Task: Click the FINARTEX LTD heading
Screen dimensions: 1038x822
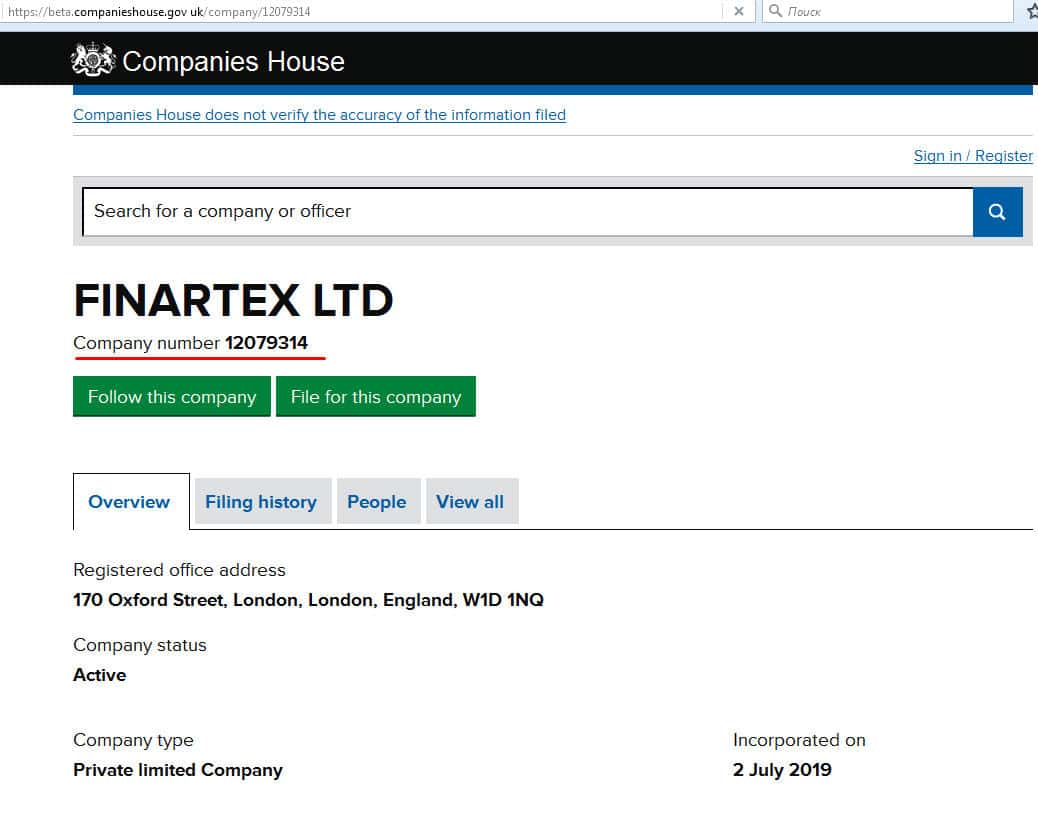Action: pyautogui.click(x=233, y=300)
